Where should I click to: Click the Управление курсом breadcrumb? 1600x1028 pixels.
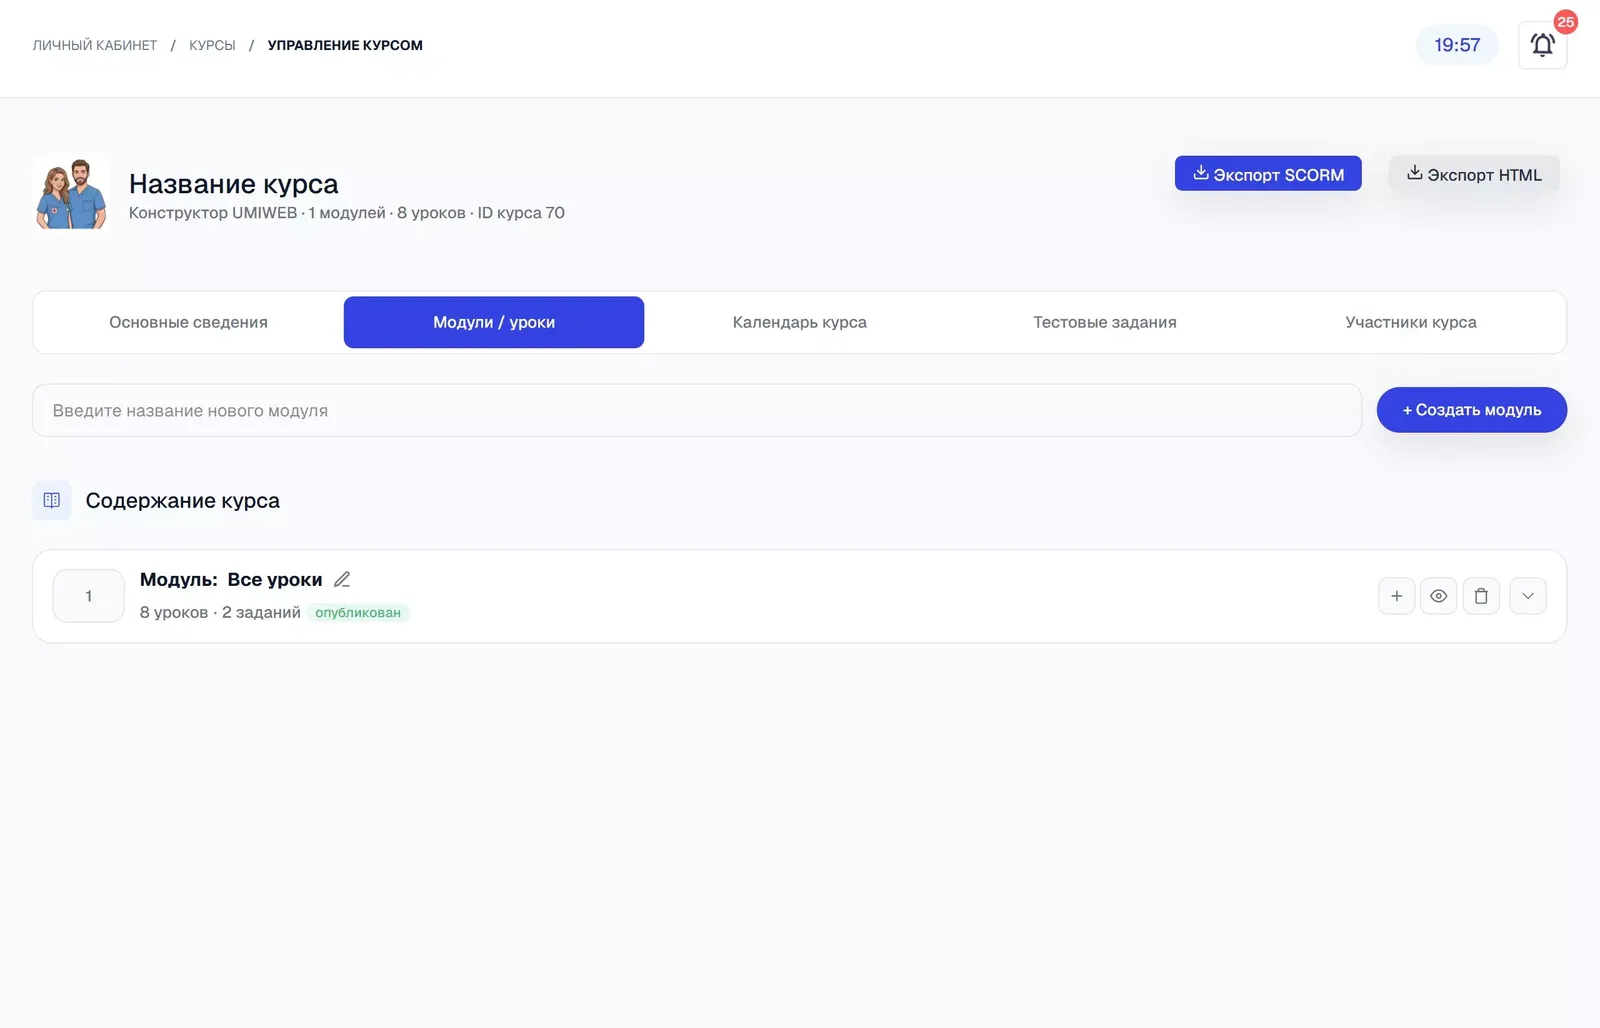(x=345, y=45)
